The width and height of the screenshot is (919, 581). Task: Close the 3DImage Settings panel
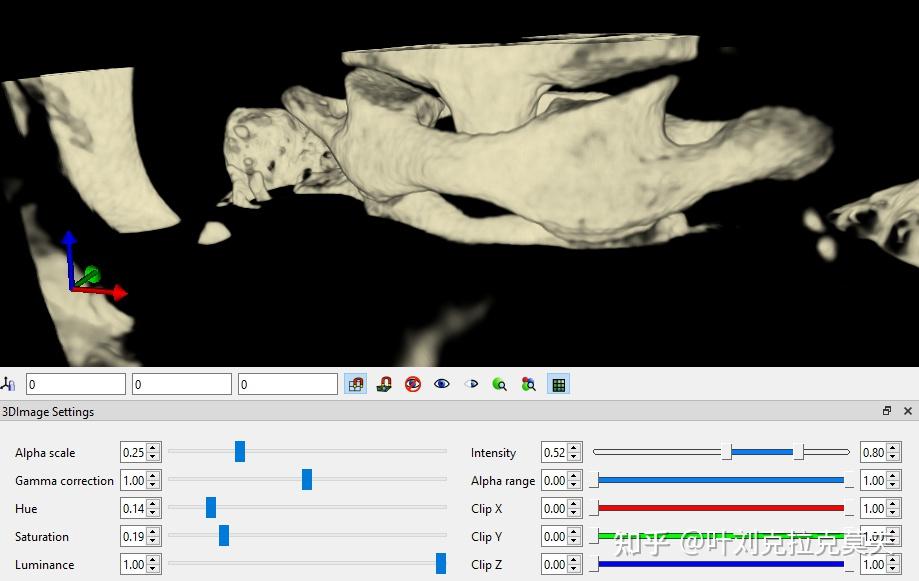[x=908, y=411]
